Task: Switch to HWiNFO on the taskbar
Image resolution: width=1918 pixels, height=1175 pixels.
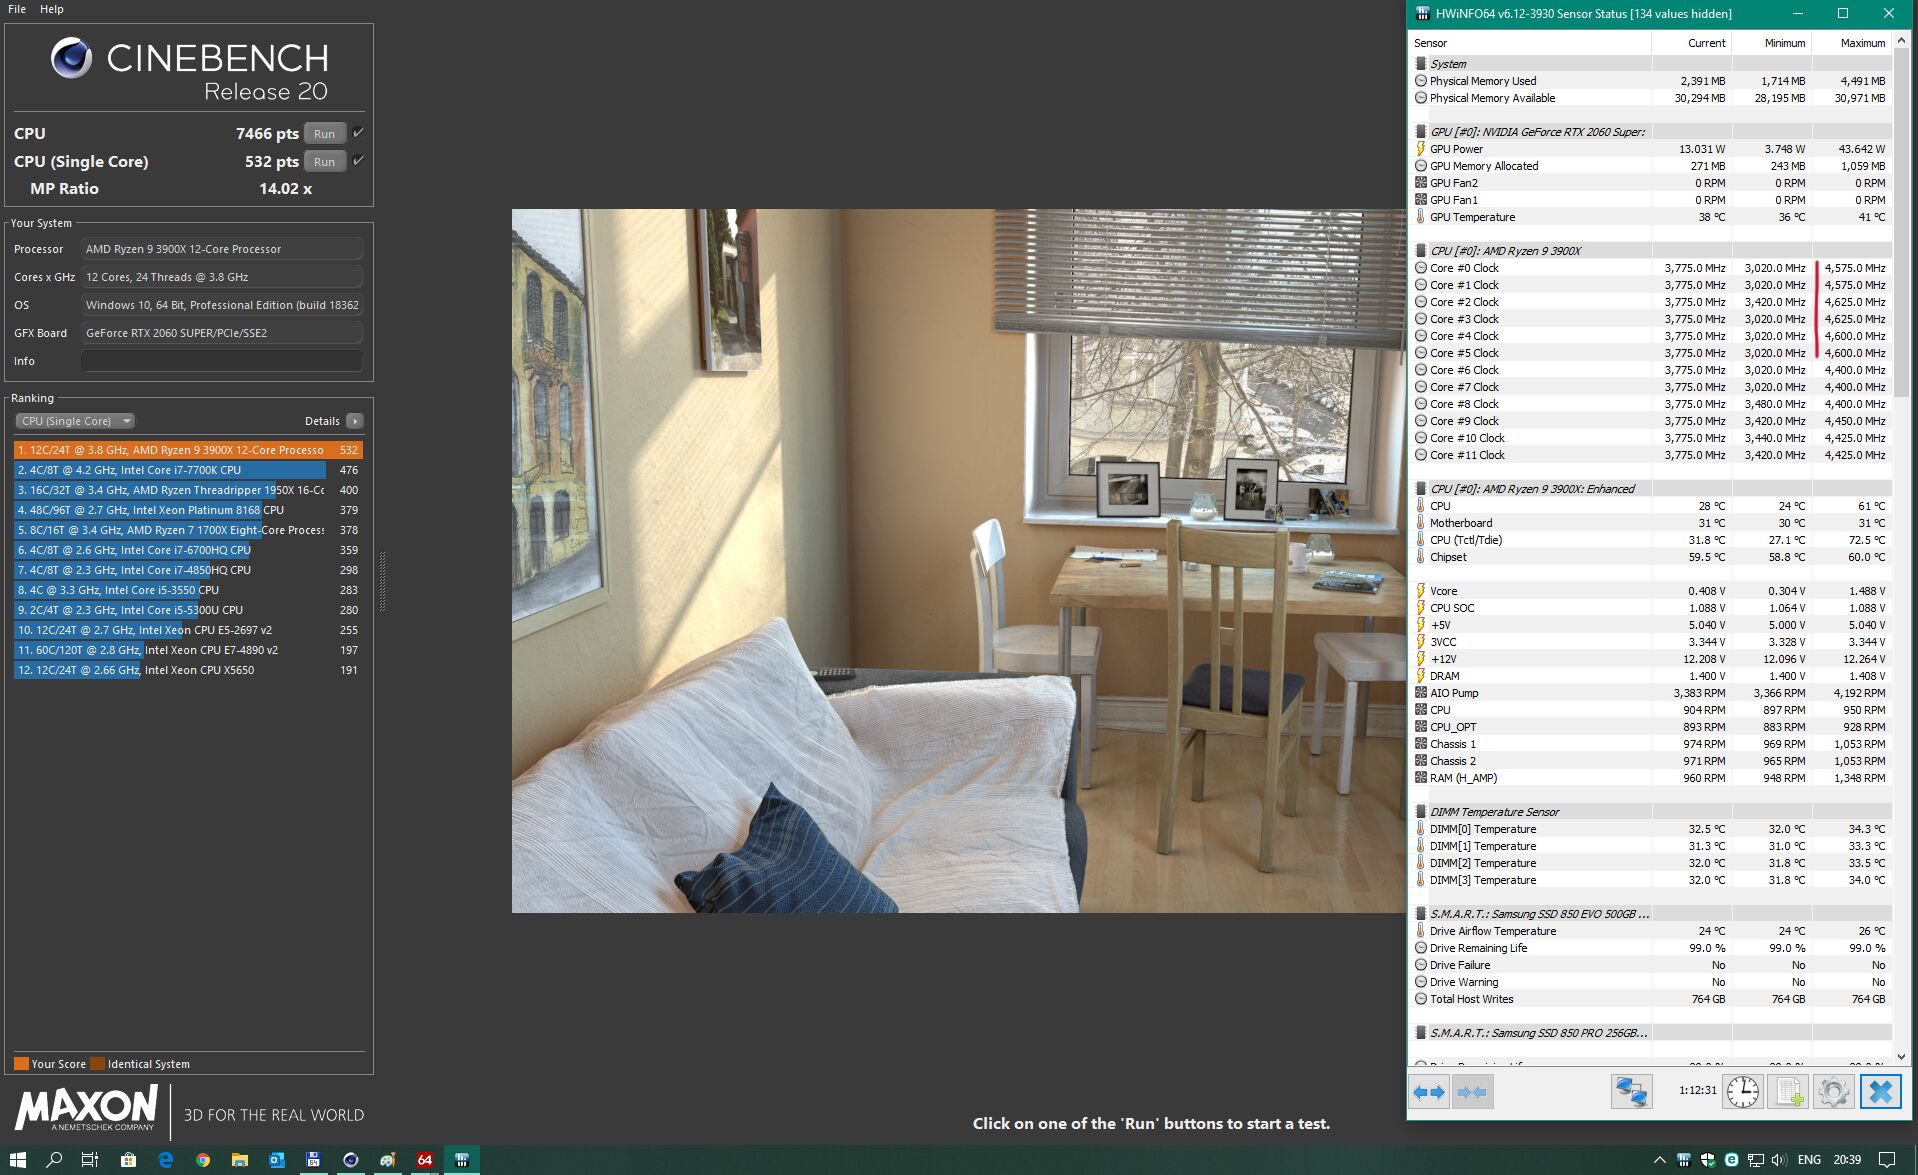Action: pyautogui.click(x=462, y=1160)
